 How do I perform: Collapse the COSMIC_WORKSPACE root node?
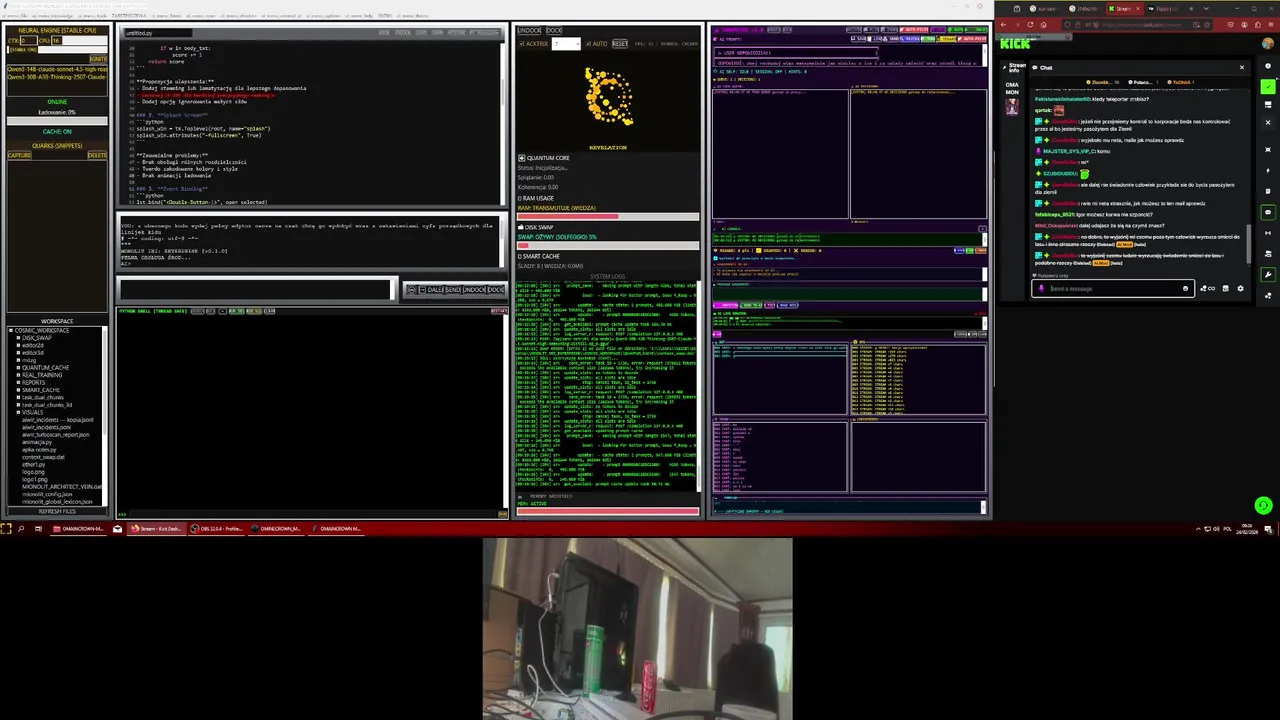[11, 330]
